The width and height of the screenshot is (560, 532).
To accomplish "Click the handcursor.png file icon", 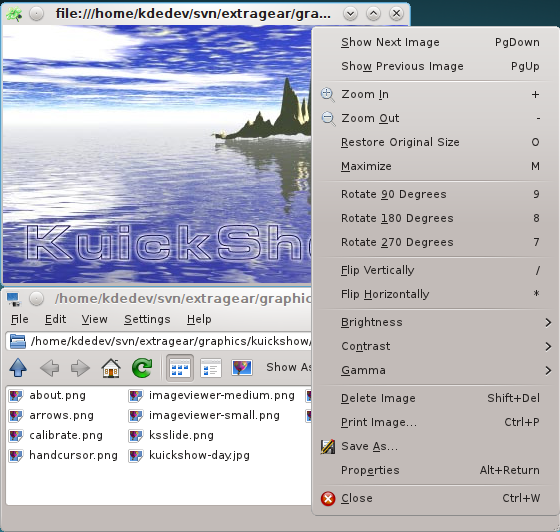I will [16, 456].
